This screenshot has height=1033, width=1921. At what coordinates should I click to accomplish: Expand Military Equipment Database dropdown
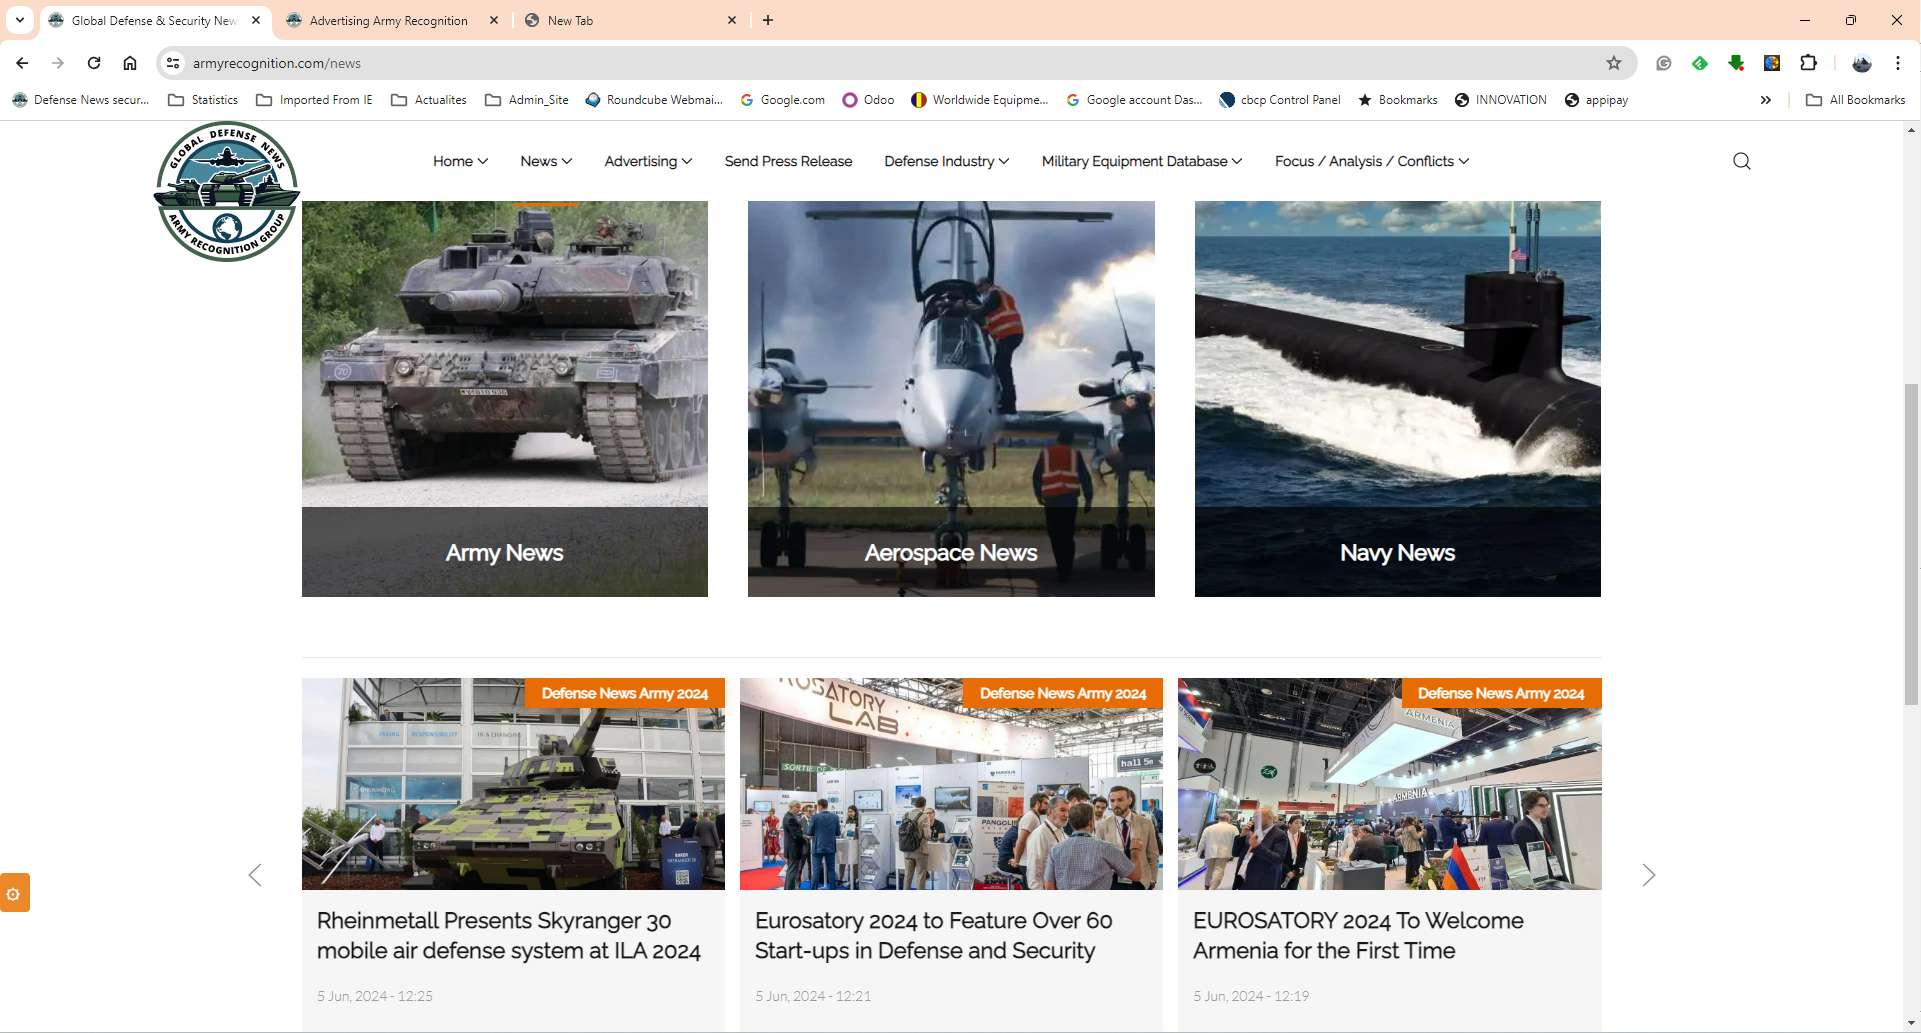(1141, 161)
